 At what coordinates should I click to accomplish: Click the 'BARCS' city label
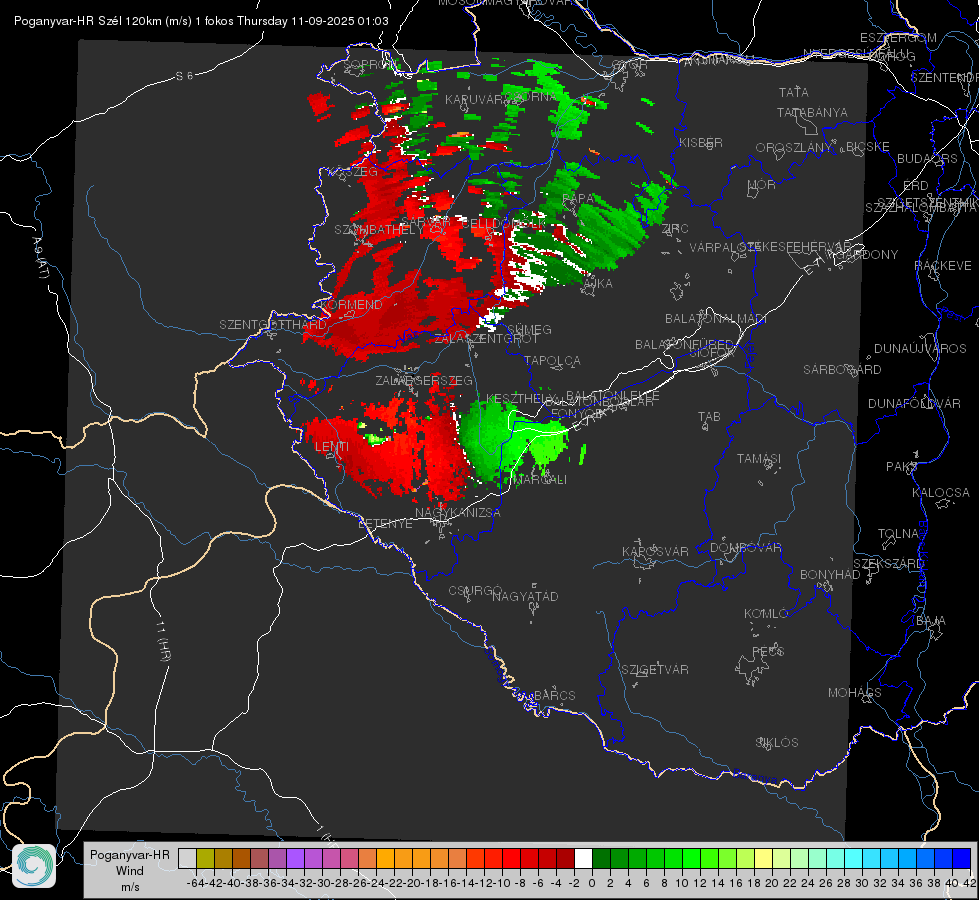tap(554, 695)
